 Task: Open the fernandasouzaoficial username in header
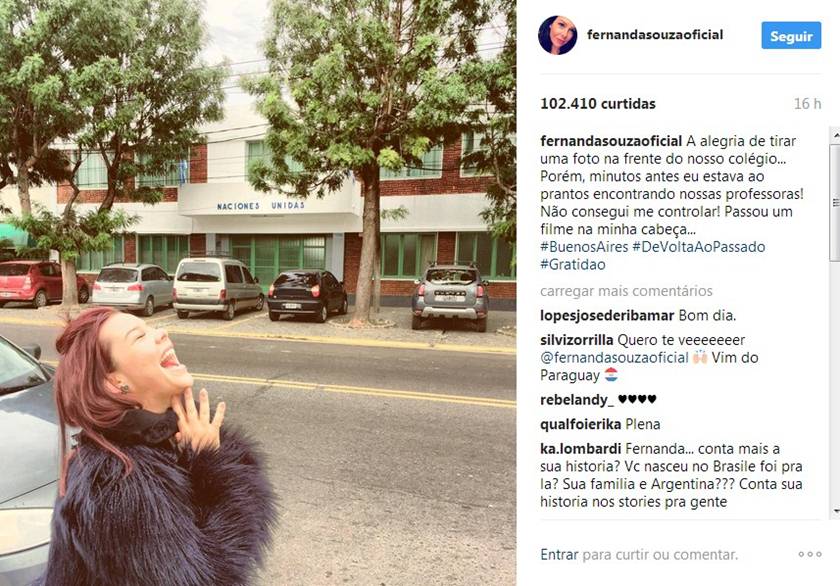(x=655, y=35)
